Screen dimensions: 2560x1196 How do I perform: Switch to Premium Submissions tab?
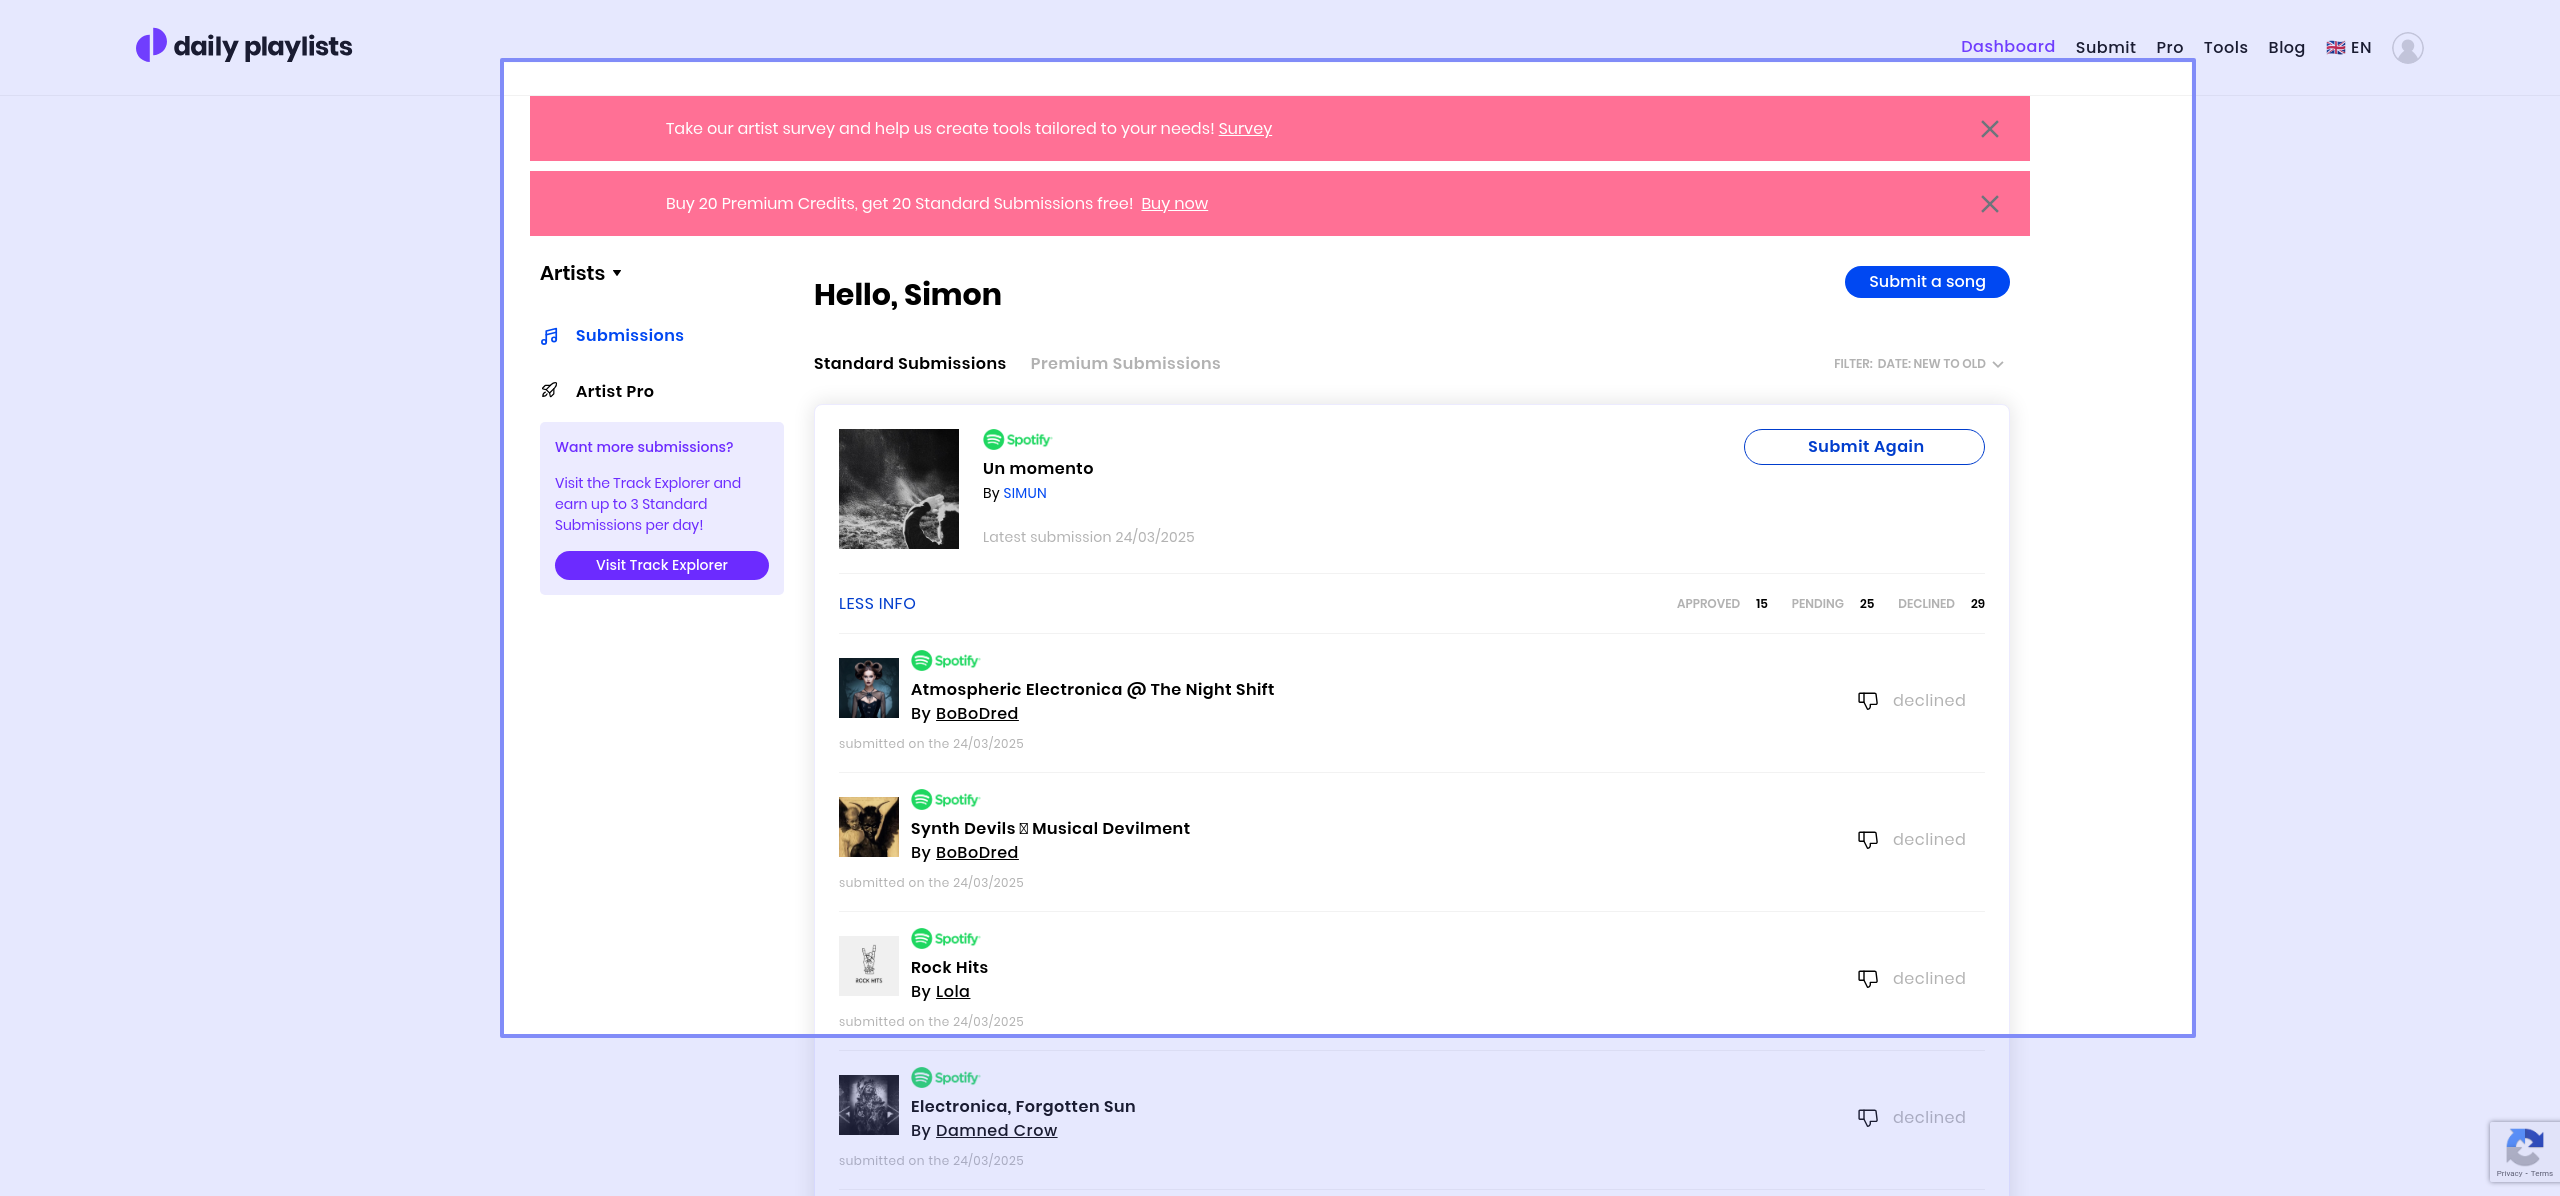[x=1125, y=364]
